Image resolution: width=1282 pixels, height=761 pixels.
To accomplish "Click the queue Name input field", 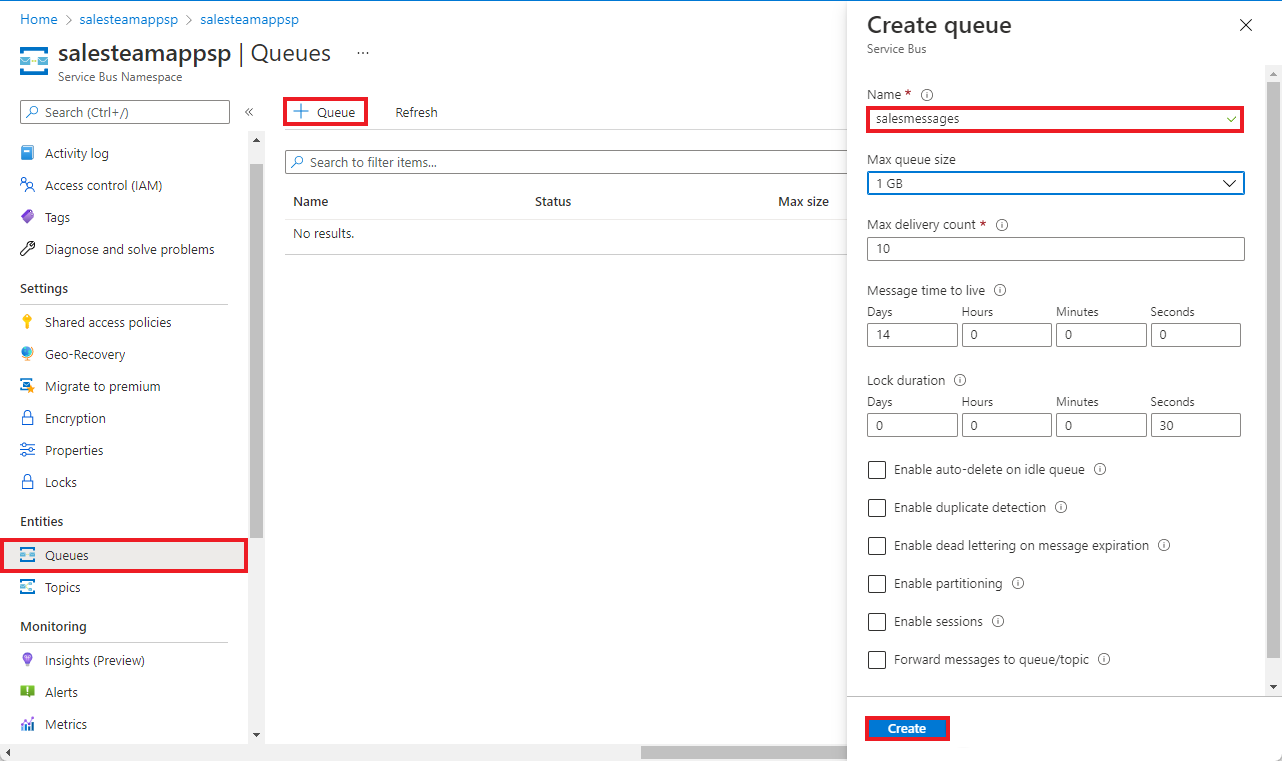I will (x=1055, y=118).
